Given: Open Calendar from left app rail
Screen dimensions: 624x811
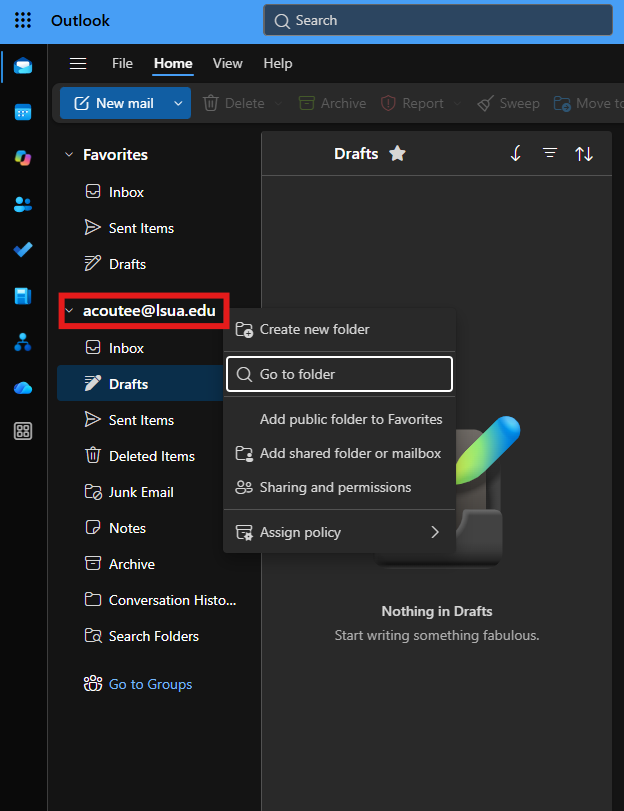Looking at the screenshot, I should point(23,112).
